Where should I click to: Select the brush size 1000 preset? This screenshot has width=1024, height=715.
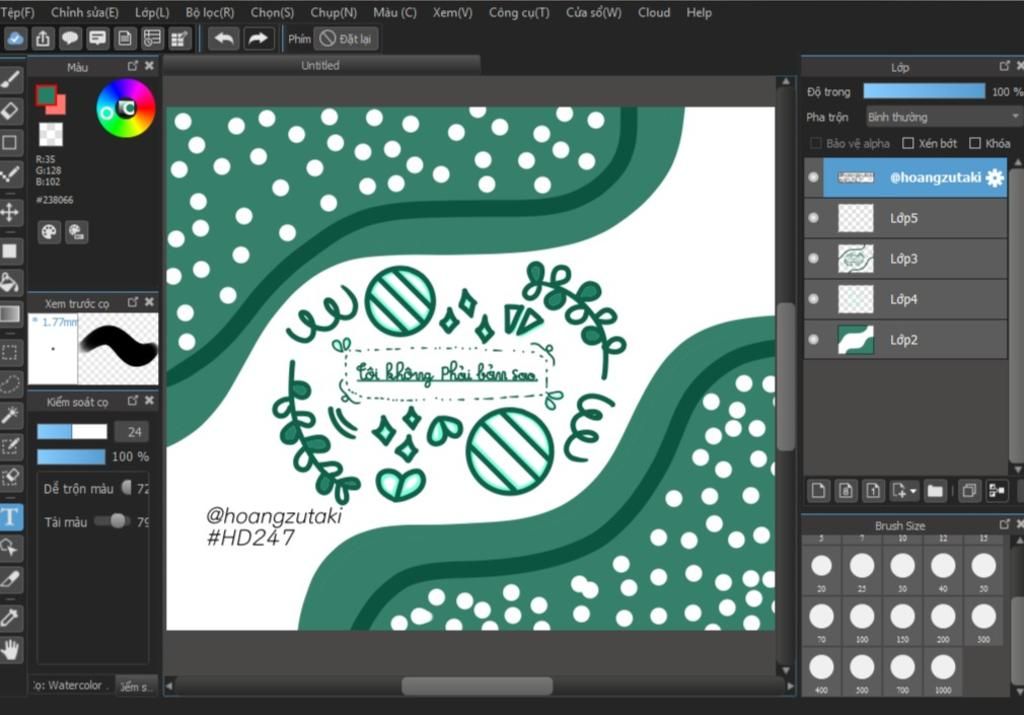coord(943,672)
